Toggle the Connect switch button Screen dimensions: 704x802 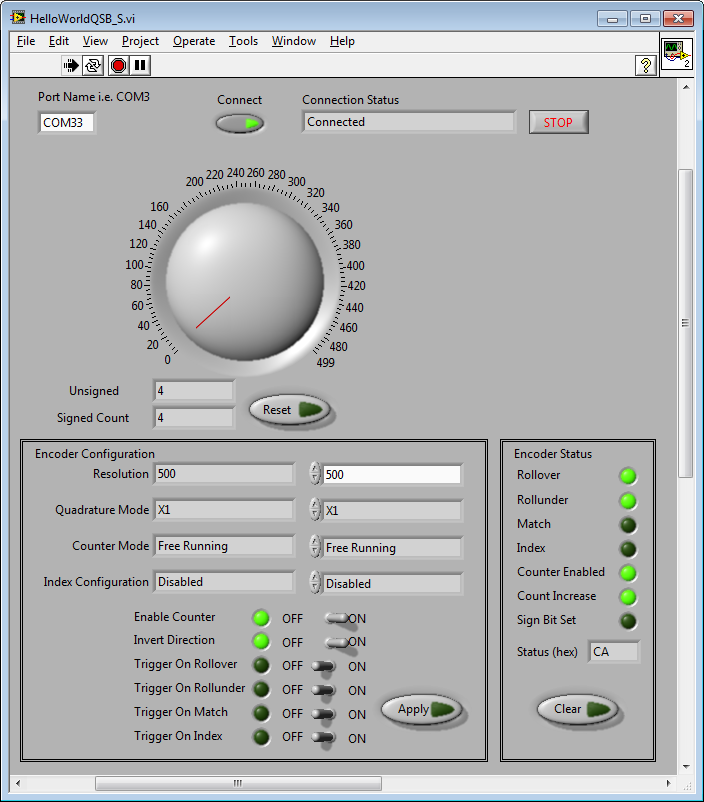240,123
